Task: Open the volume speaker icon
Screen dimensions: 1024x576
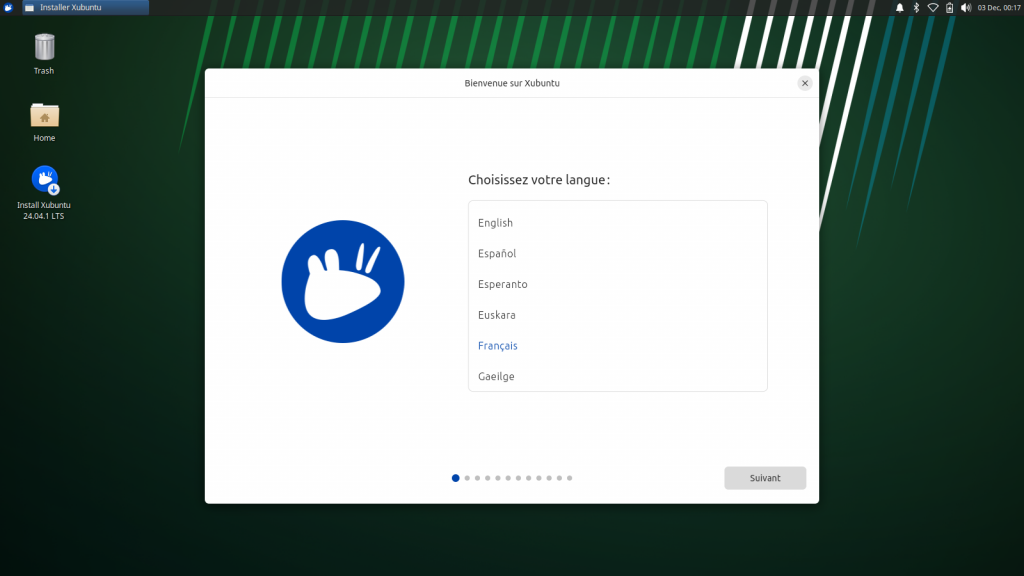Action: (x=966, y=7)
